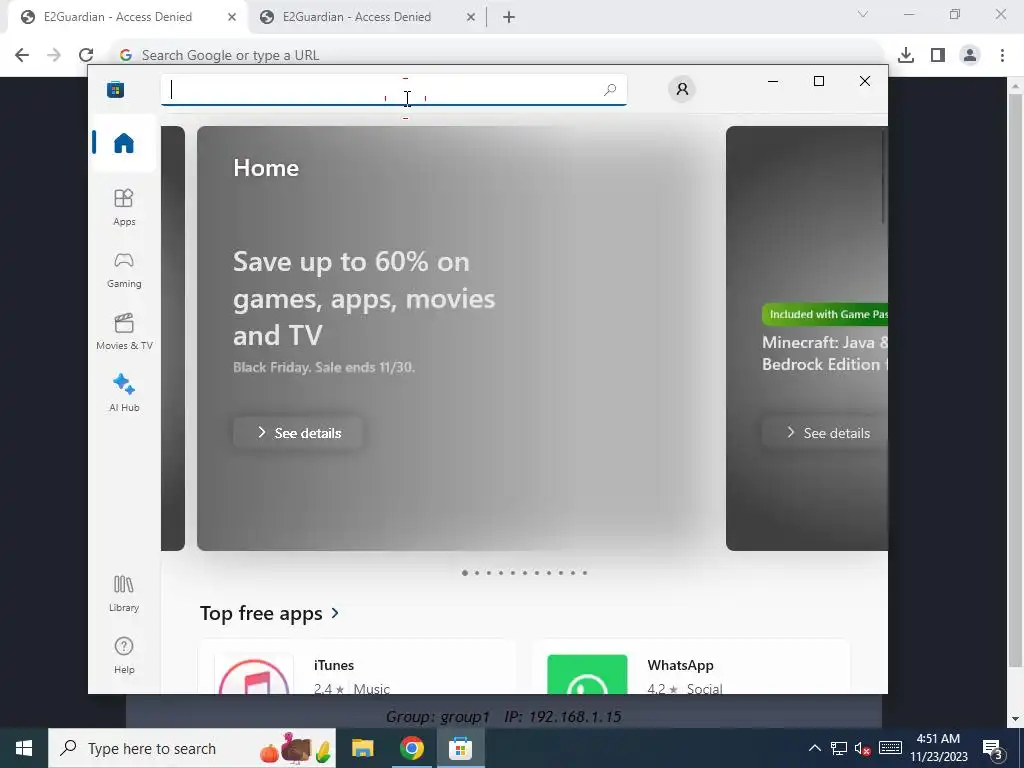Open the Home section in Store sidebar
1024x768 pixels.
(123, 142)
